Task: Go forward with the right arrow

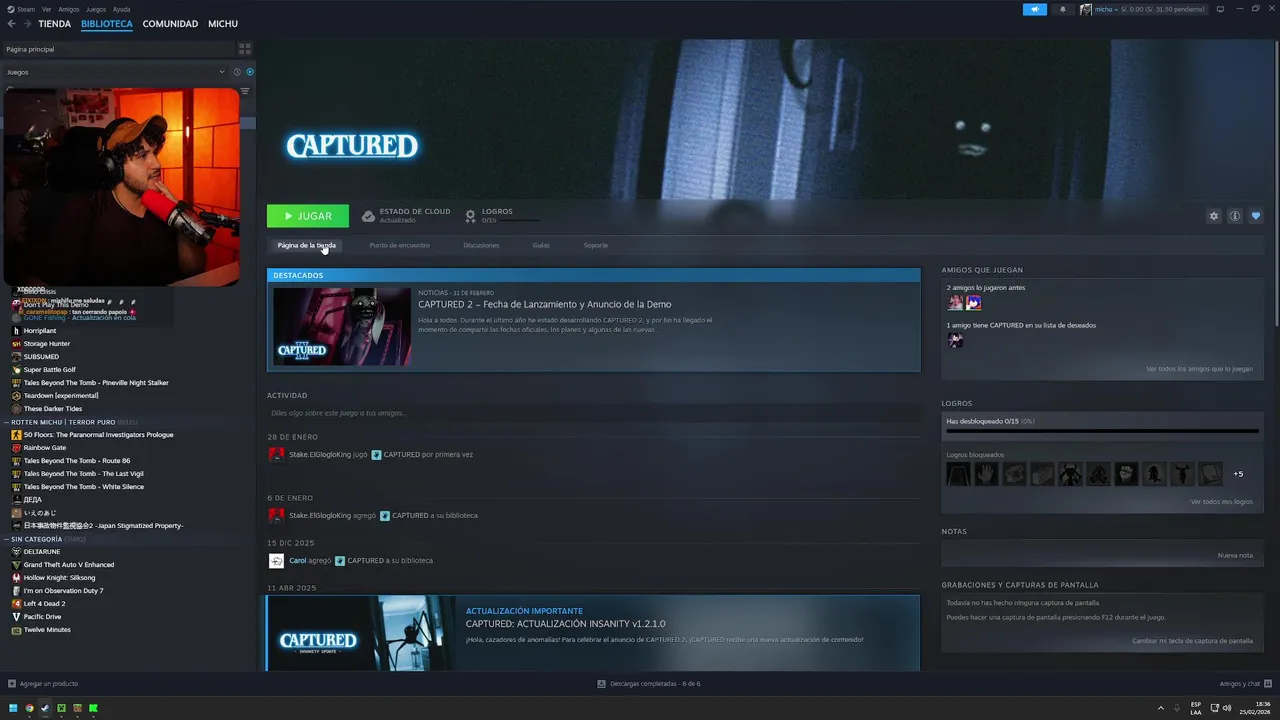Action: [26, 24]
